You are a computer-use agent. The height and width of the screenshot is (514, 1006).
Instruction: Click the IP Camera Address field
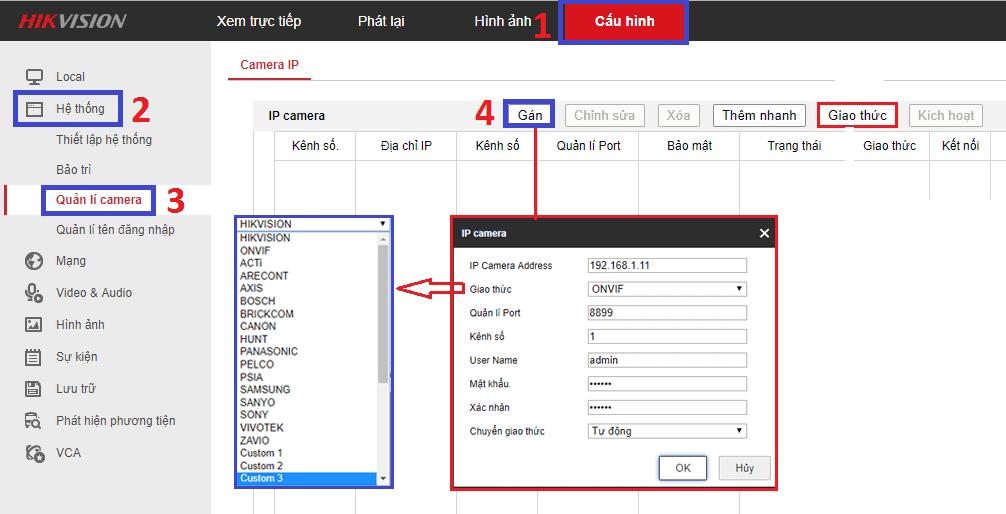[667, 266]
